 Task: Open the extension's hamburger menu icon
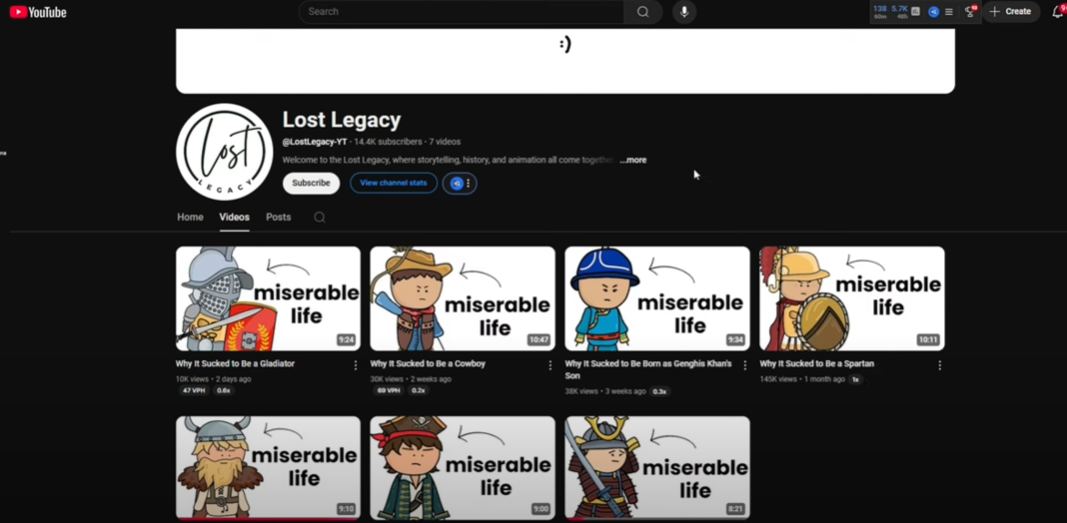tap(949, 12)
